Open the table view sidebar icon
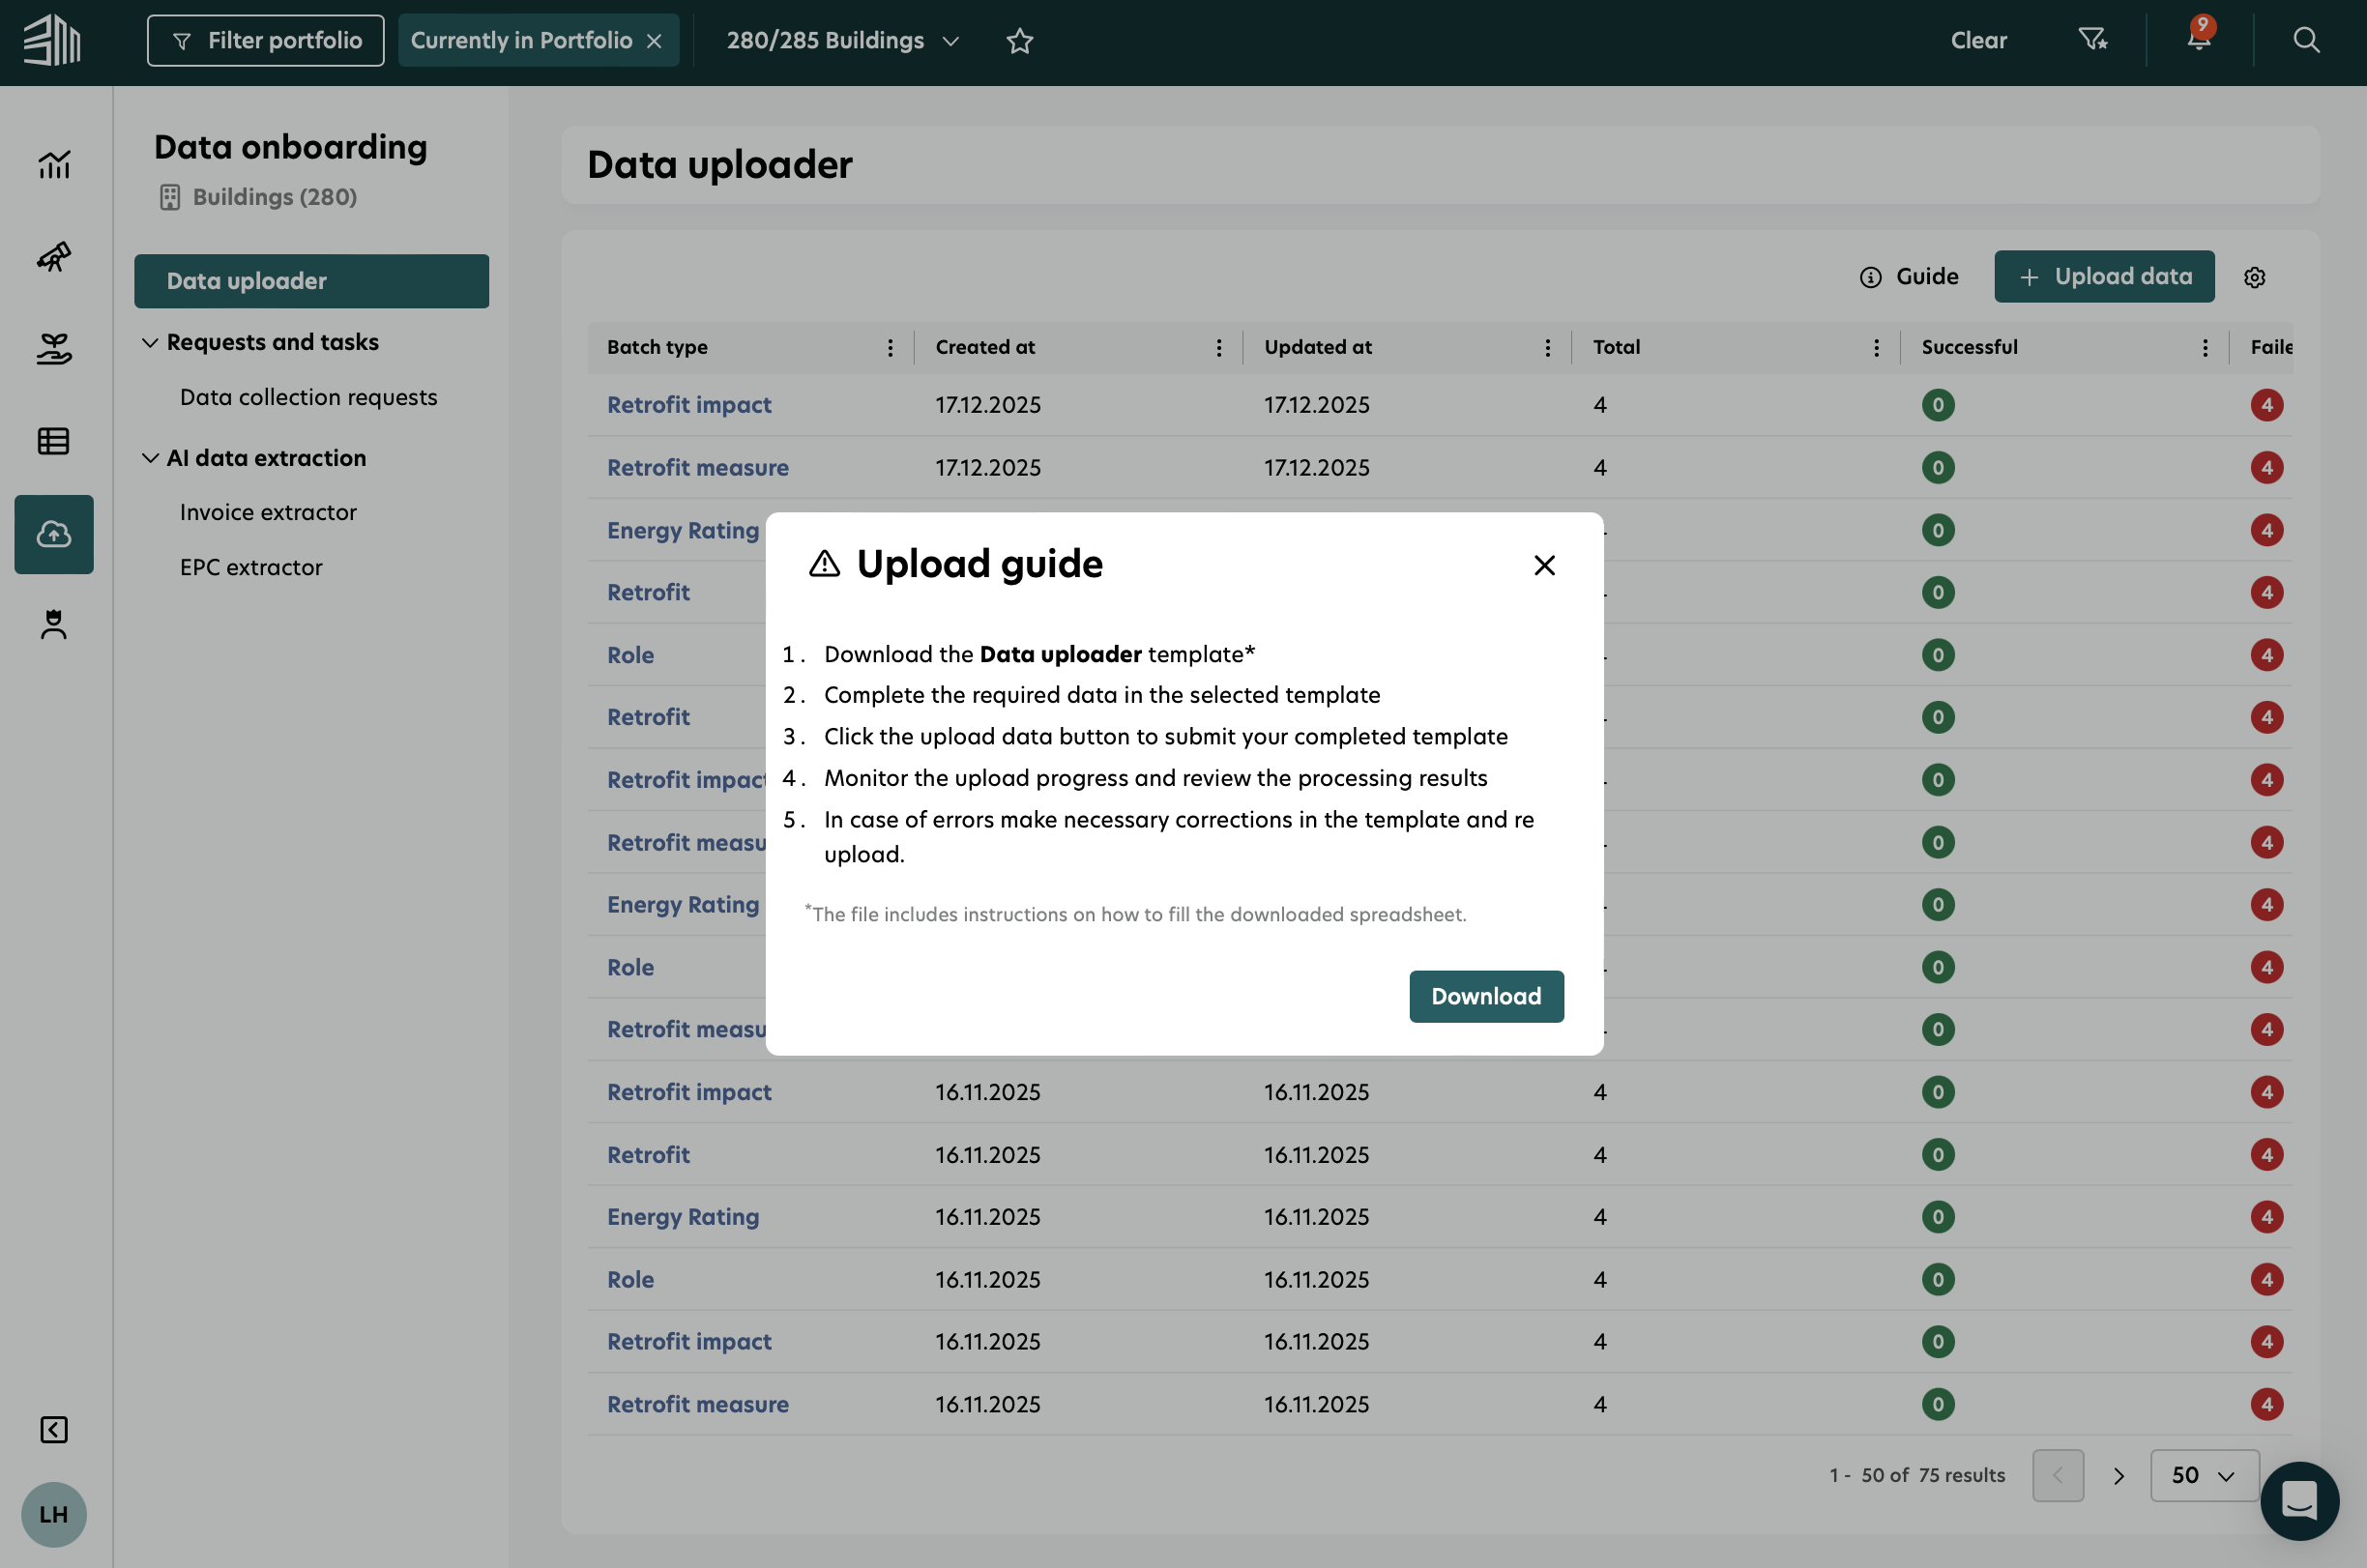2367x1568 pixels. [54, 441]
